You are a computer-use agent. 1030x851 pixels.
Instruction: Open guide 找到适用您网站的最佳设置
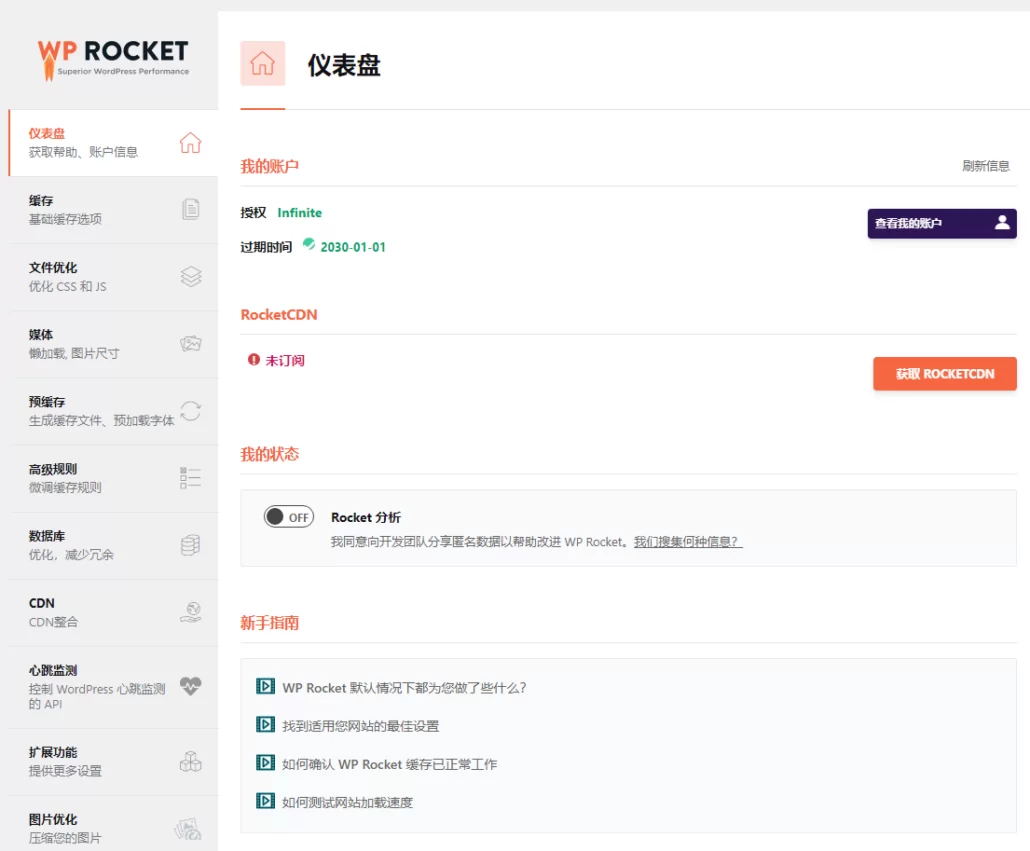(361, 726)
